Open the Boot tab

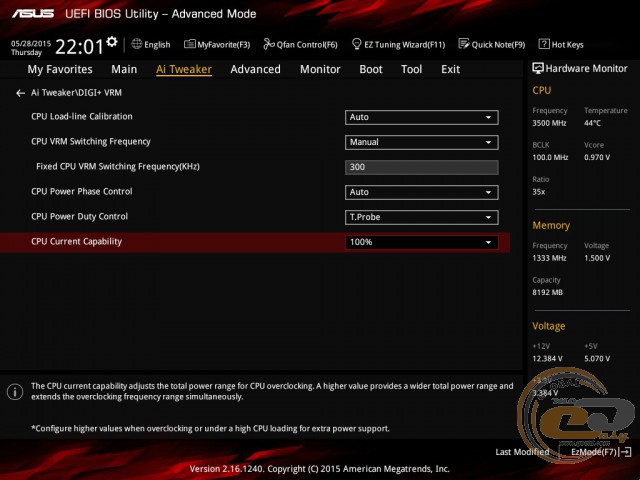pos(371,69)
